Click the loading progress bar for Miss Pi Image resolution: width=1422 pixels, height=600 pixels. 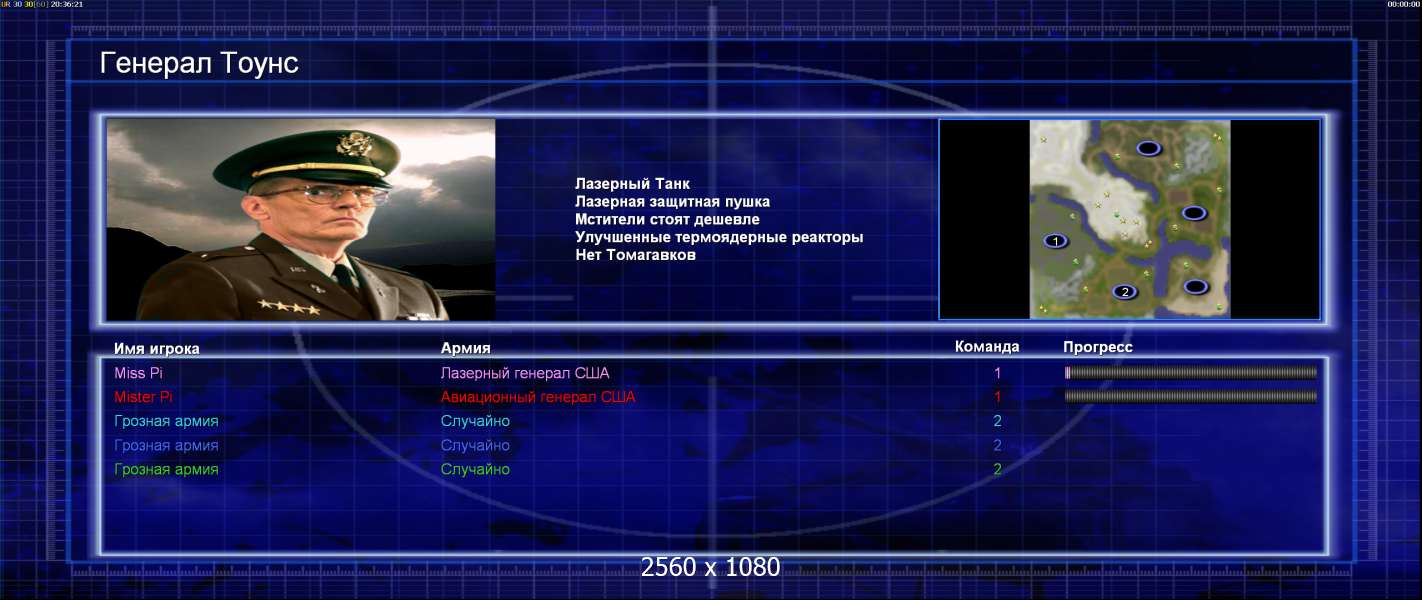1191,373
